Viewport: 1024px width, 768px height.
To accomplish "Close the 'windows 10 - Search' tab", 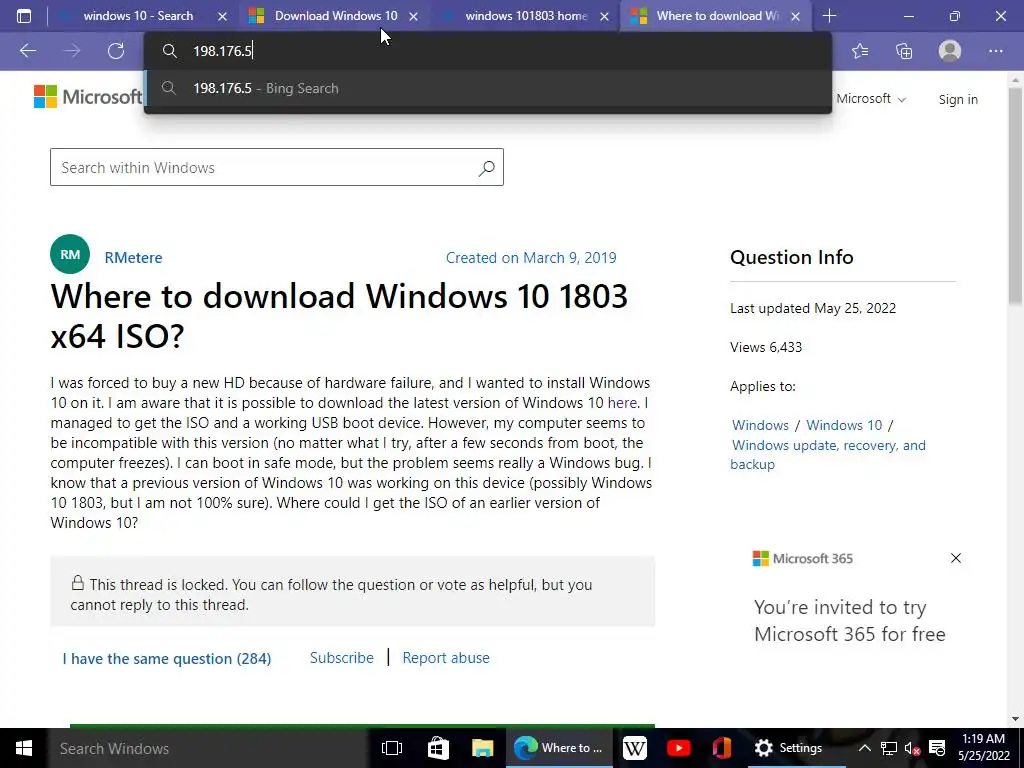I will pyautogui.click(x=222, y=16).
